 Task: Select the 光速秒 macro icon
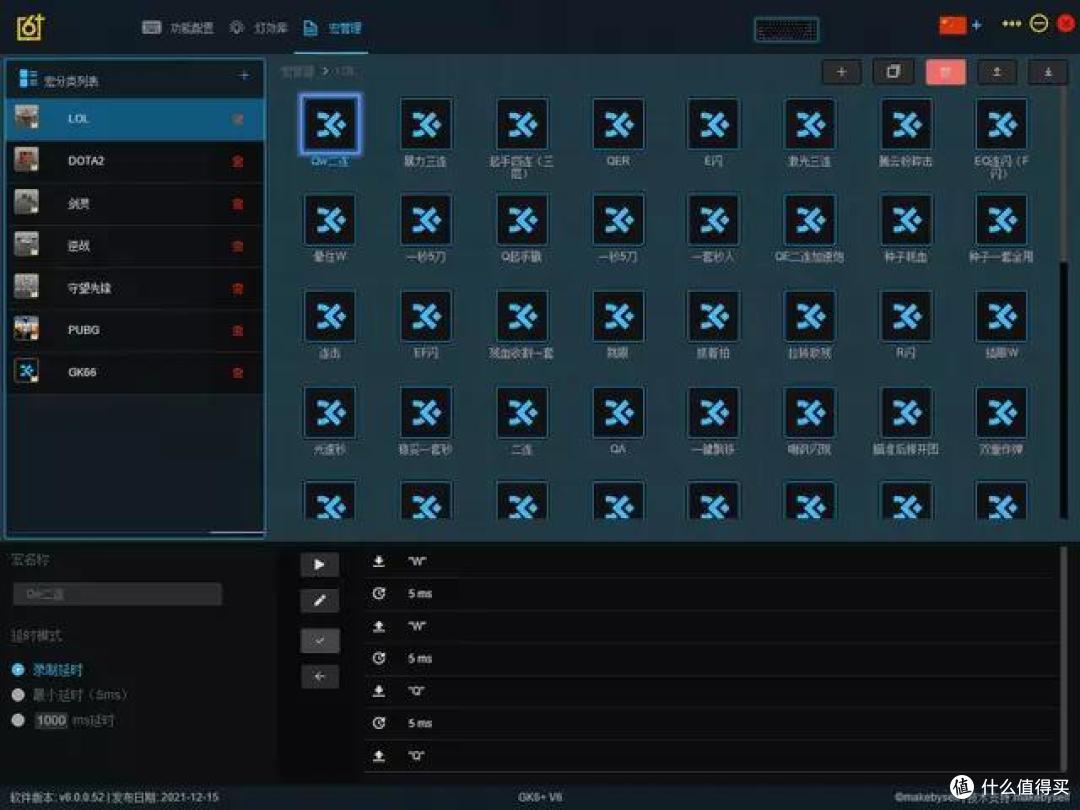pos(330,413)
